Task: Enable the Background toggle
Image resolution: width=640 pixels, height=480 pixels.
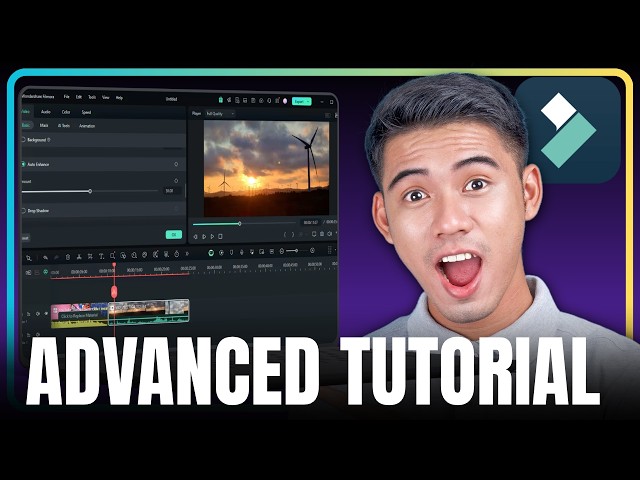Action: 23,140
